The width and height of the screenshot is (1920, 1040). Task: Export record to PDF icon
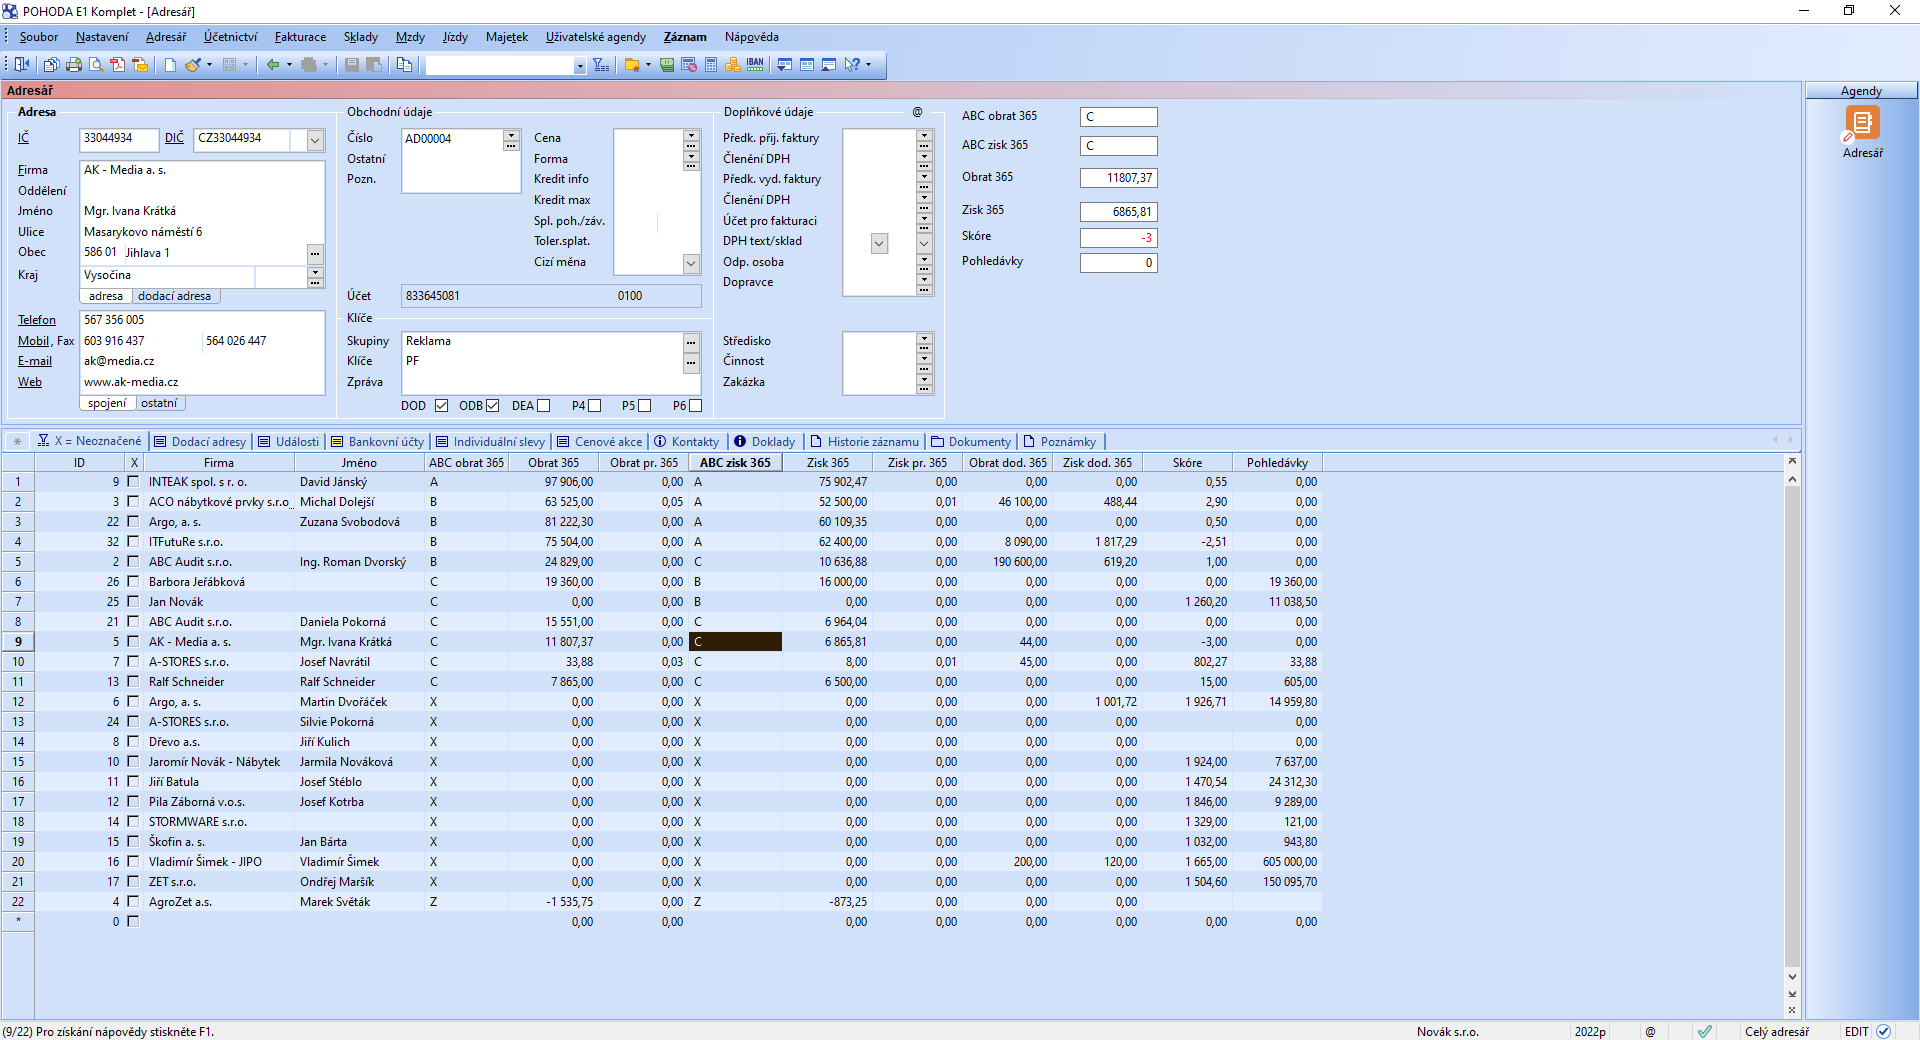click(x=118, y=65)
